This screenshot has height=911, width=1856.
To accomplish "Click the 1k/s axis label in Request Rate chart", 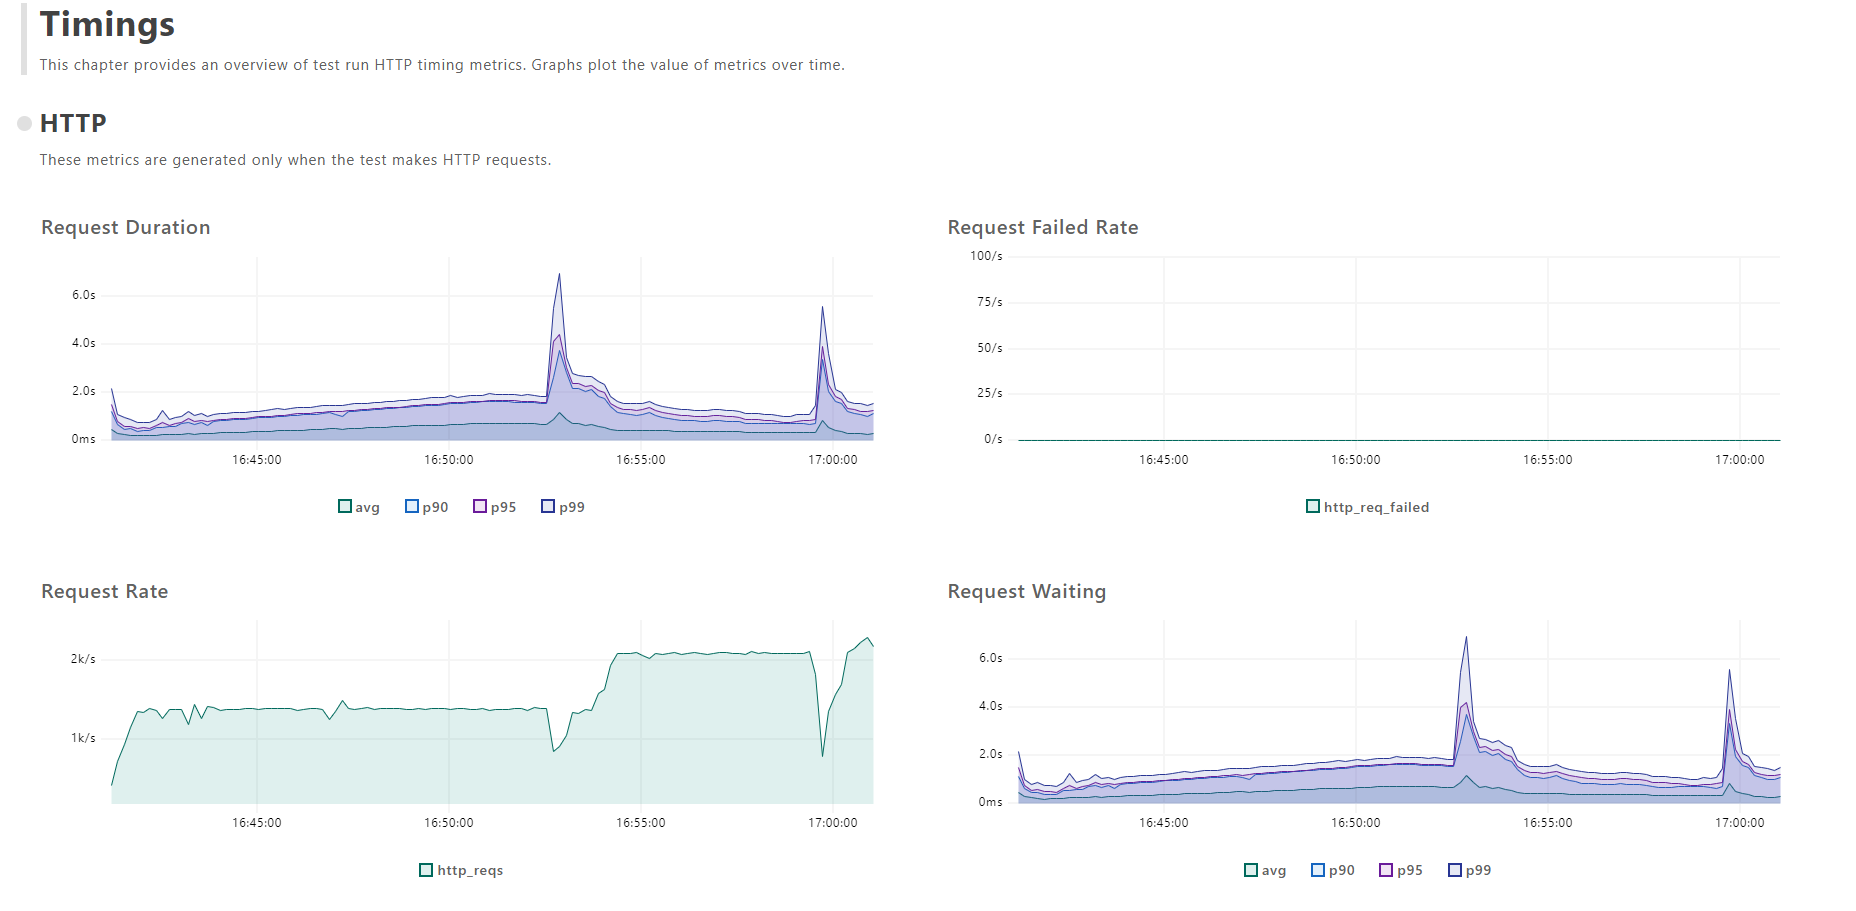I will (x=83, y=738).
